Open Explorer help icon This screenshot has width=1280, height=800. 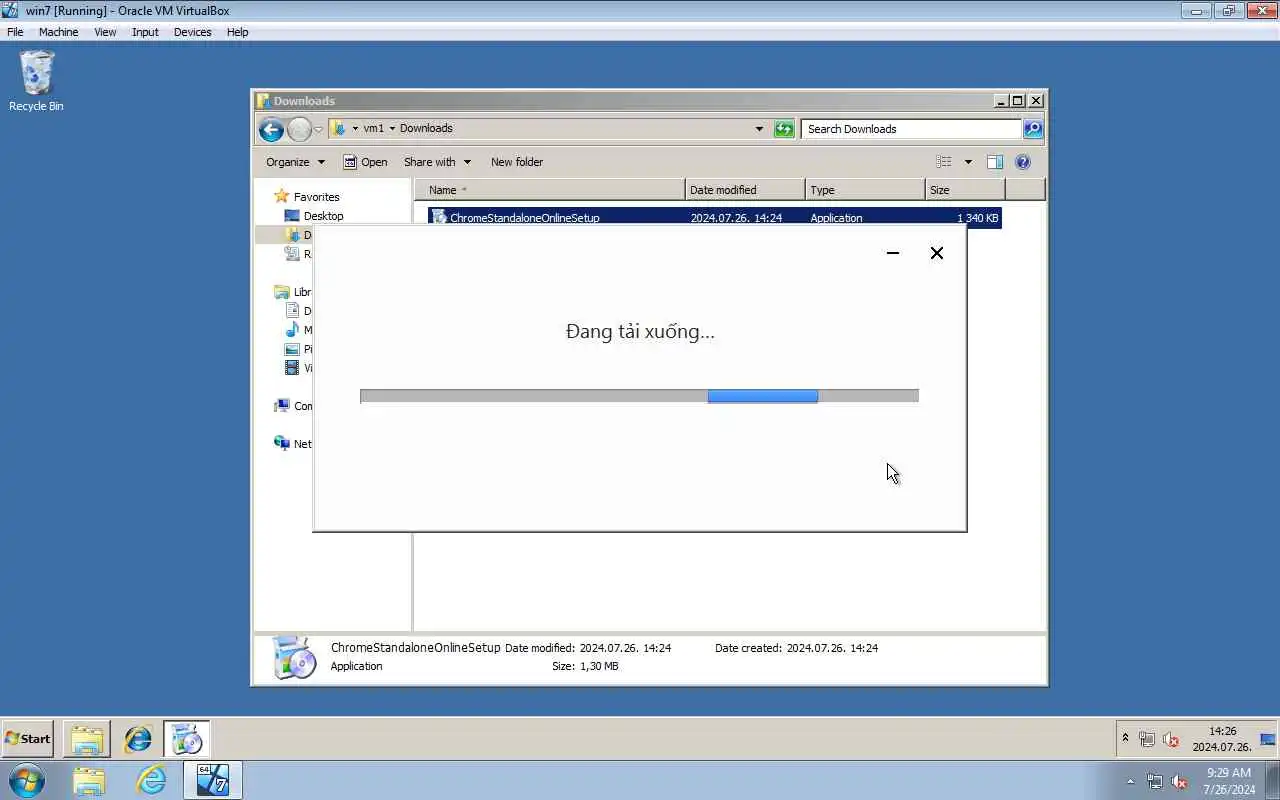[1023, 162]
